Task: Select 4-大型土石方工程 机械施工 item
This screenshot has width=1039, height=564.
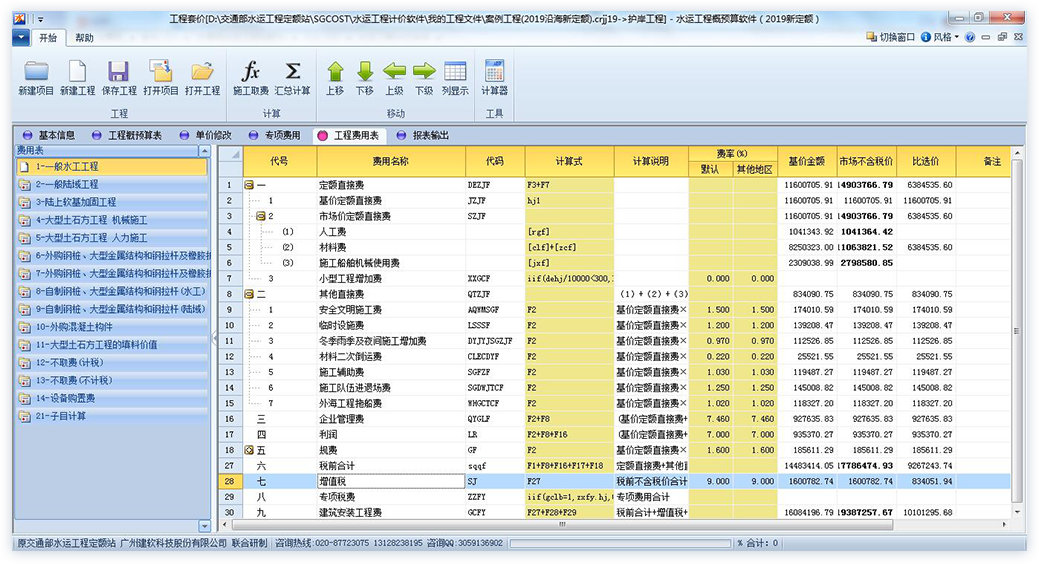Action: (x=111, y=220)
